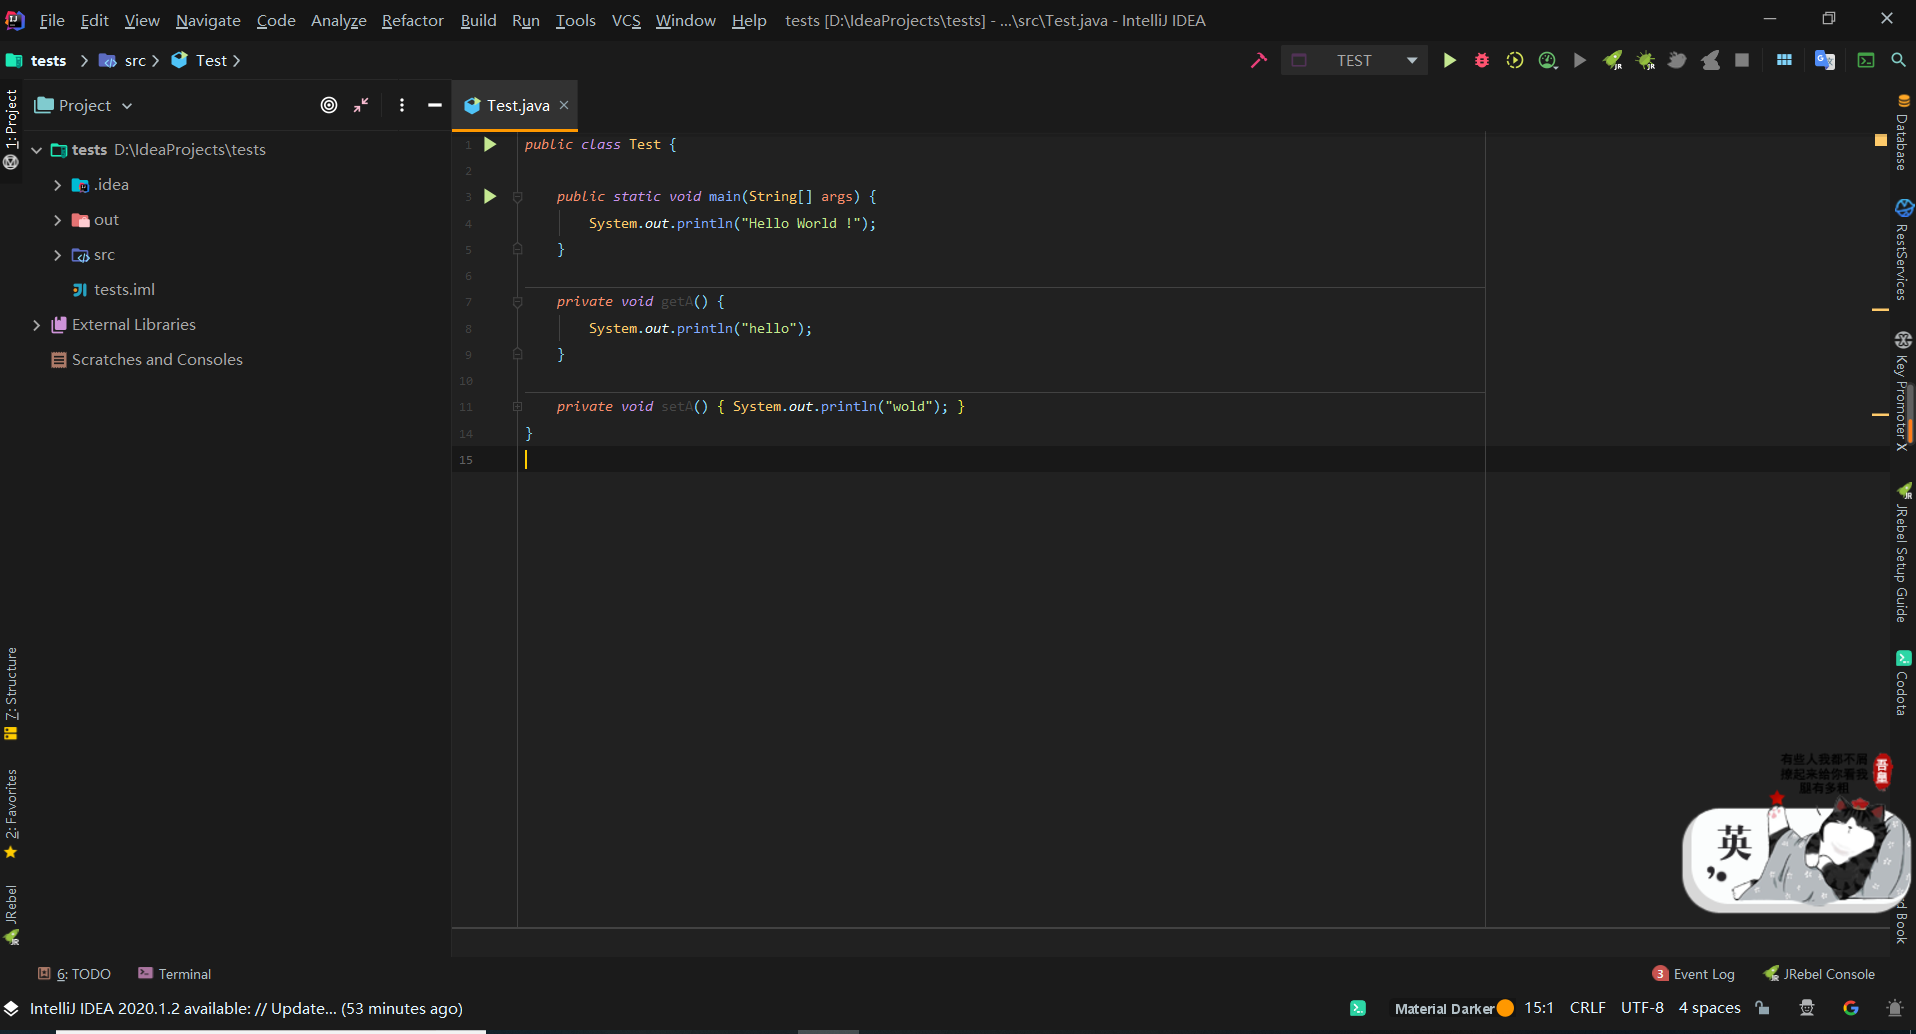
Task: Open the Build menu
Action: (x=478, y=20)
